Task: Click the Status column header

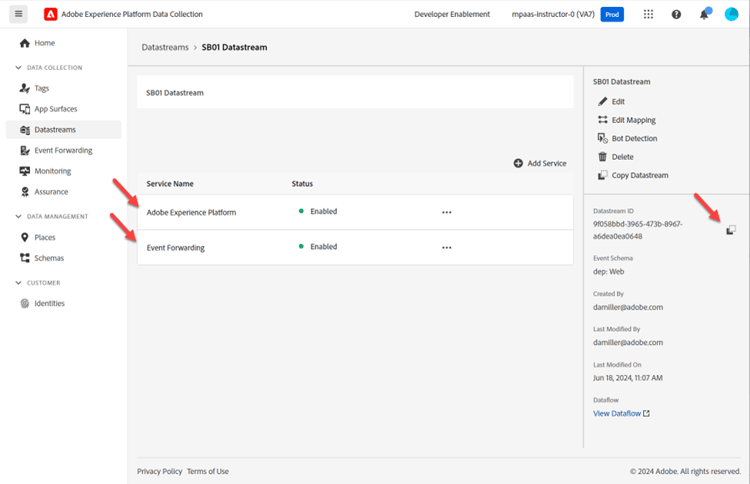Action: pos(302,184)
